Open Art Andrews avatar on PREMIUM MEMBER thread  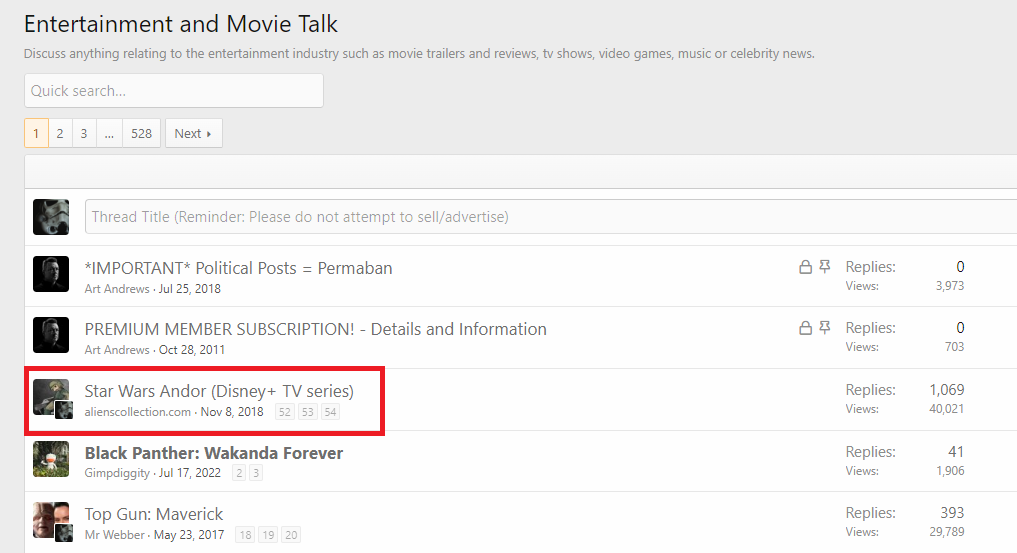point(51,335)
